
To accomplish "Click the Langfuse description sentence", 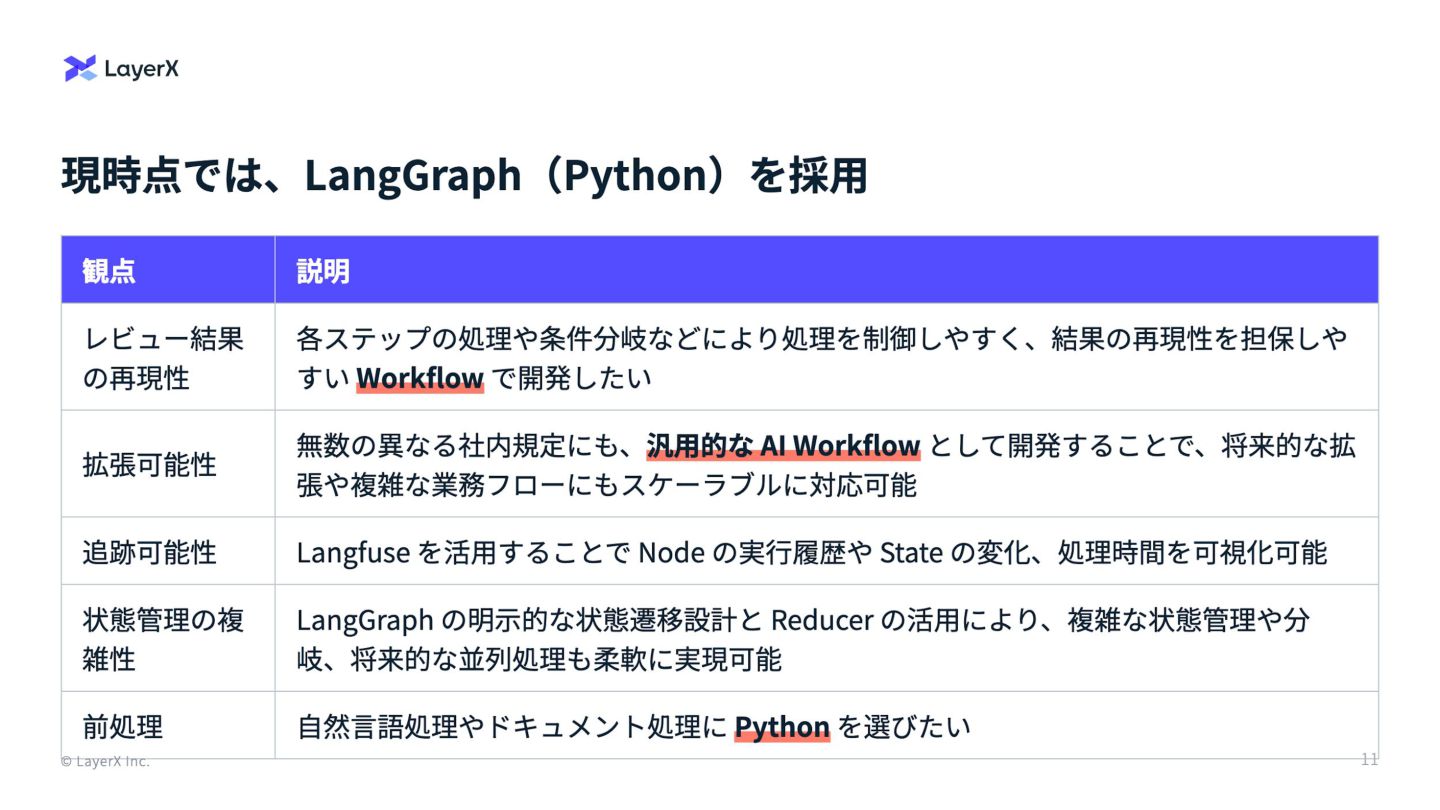I will pyautogui.click(x=812, y=552).
